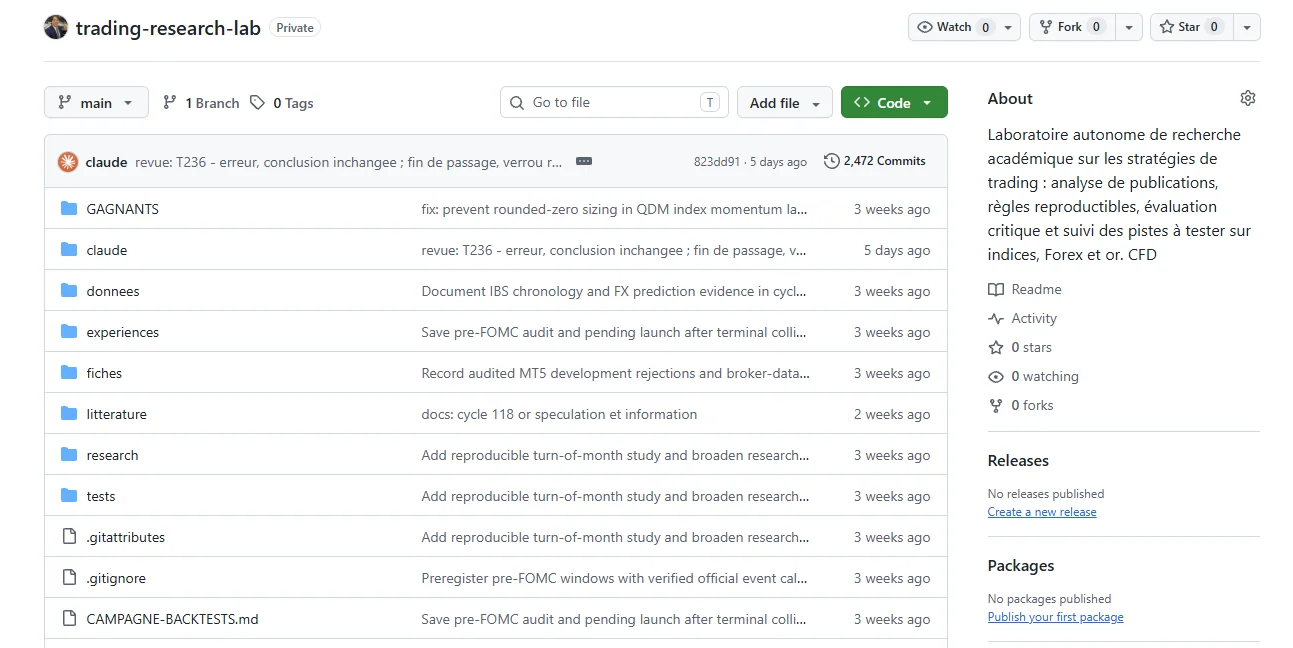Screen dimensions: 1293x648
Task: Open the fiches folder
Action: click(x=104, y=373)
